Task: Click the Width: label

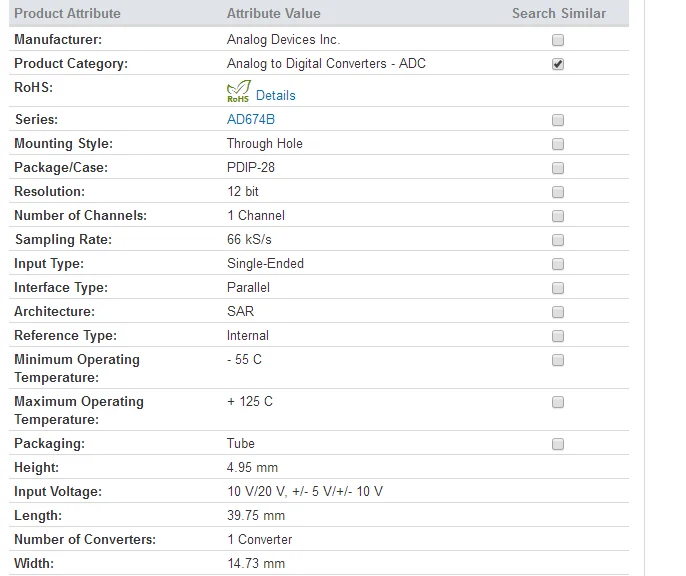Action: 34,563
